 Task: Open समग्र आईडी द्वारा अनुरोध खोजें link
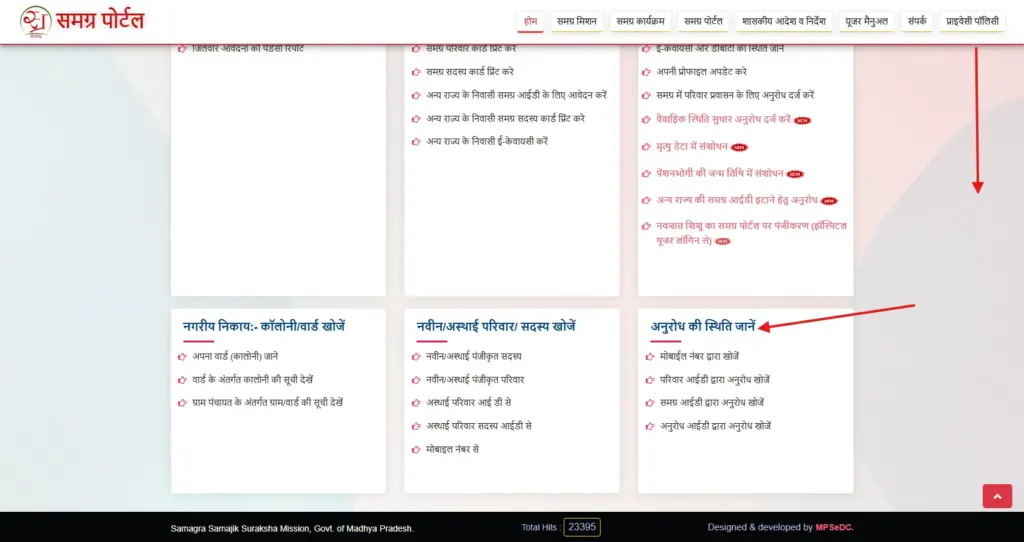pyautogui.click(x=712, y=402)
